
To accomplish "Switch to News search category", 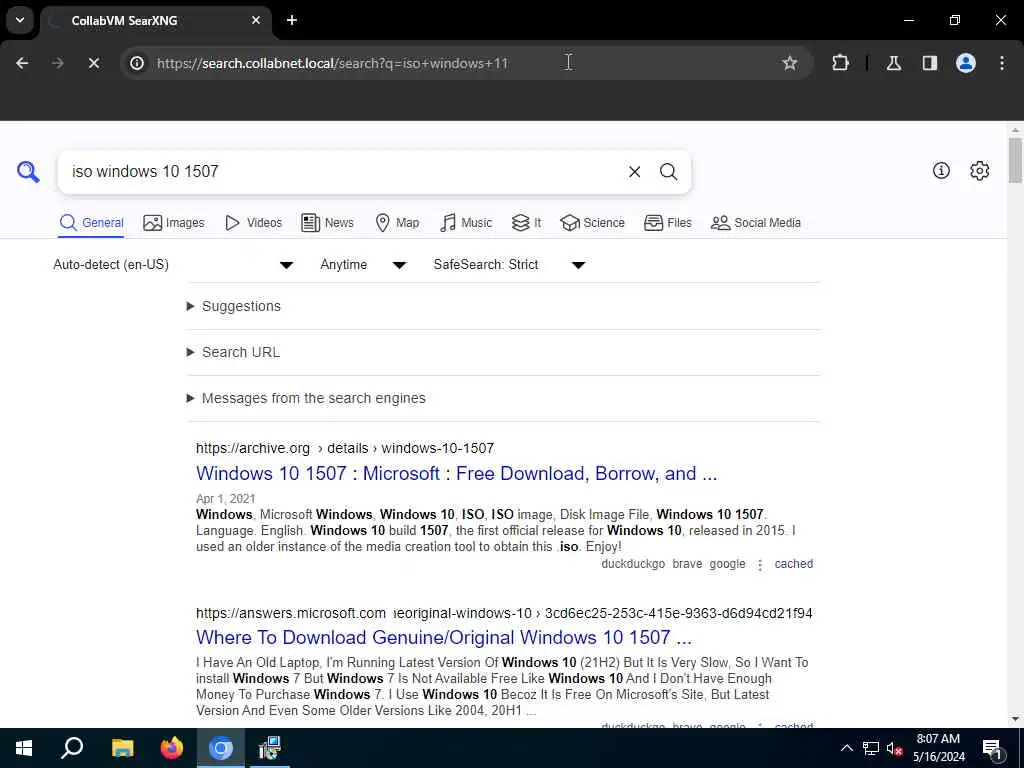I will pyautogui.click(x=327, y=223).
